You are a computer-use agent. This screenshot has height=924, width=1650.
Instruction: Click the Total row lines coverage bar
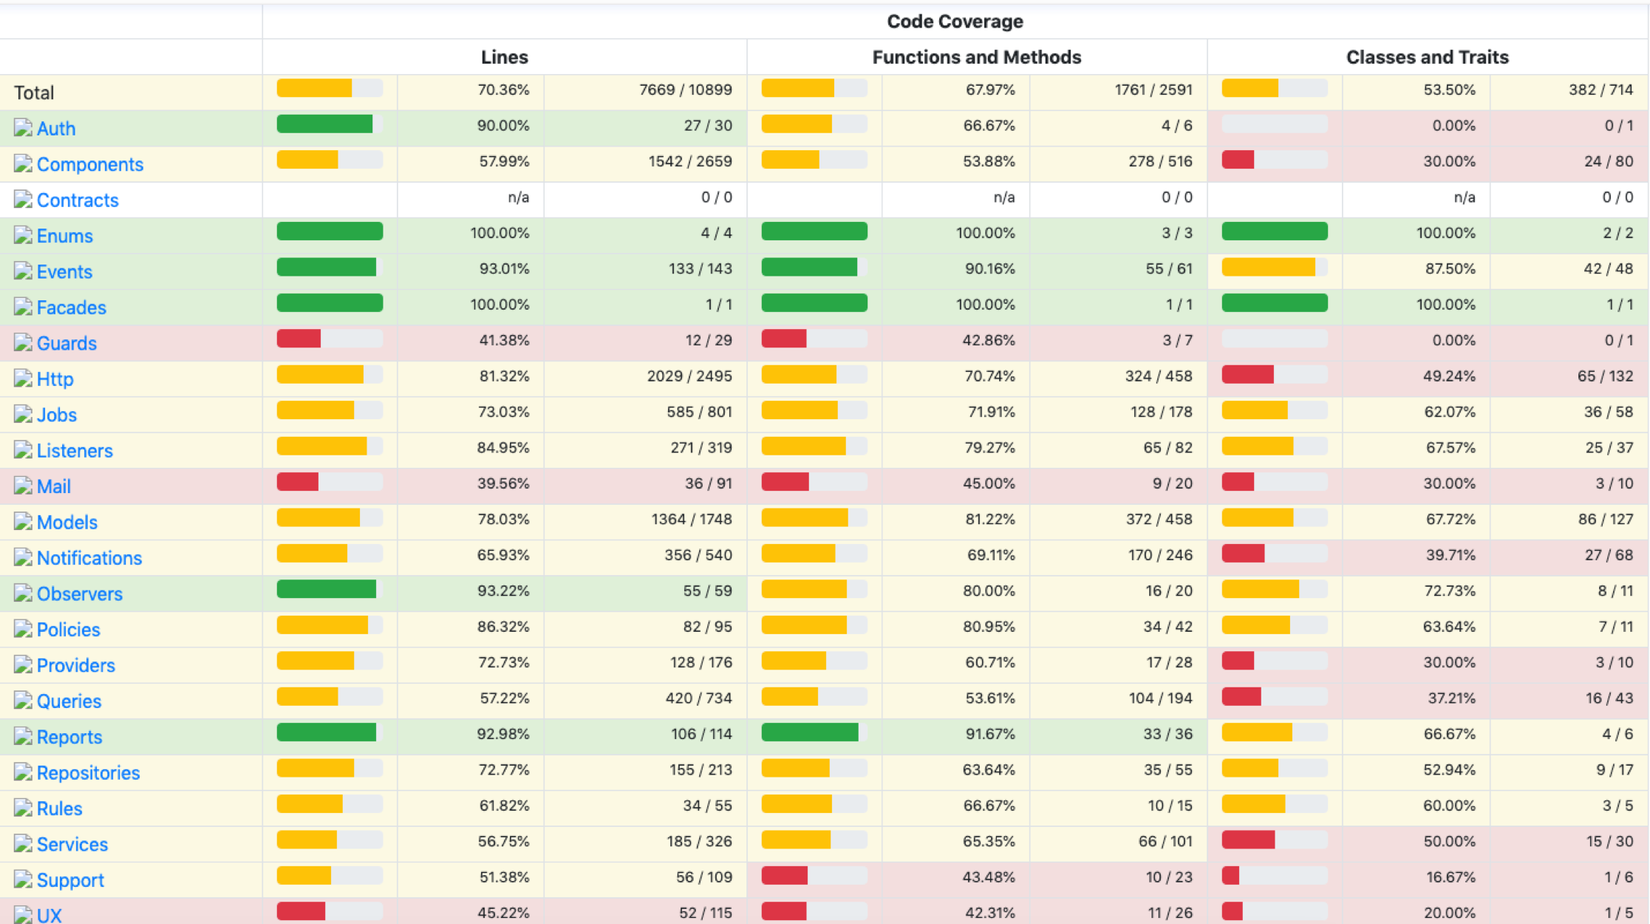coord(329,89)
